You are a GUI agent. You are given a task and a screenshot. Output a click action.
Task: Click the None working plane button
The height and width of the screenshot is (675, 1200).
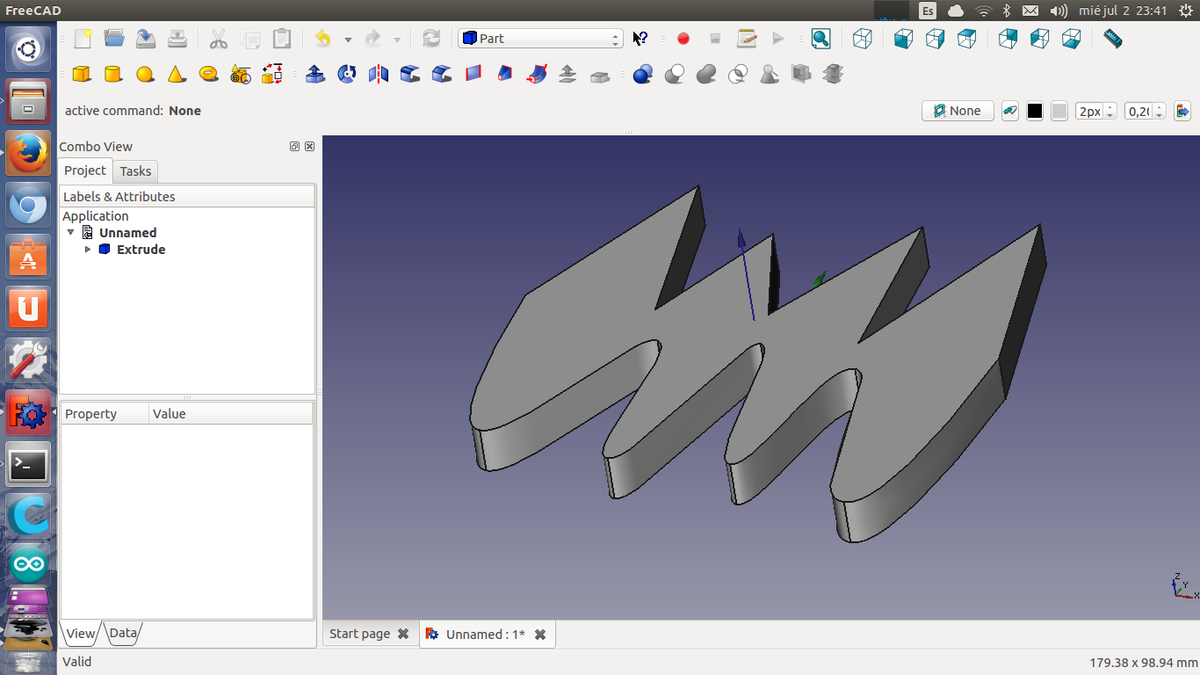click(x=957, y=111)
